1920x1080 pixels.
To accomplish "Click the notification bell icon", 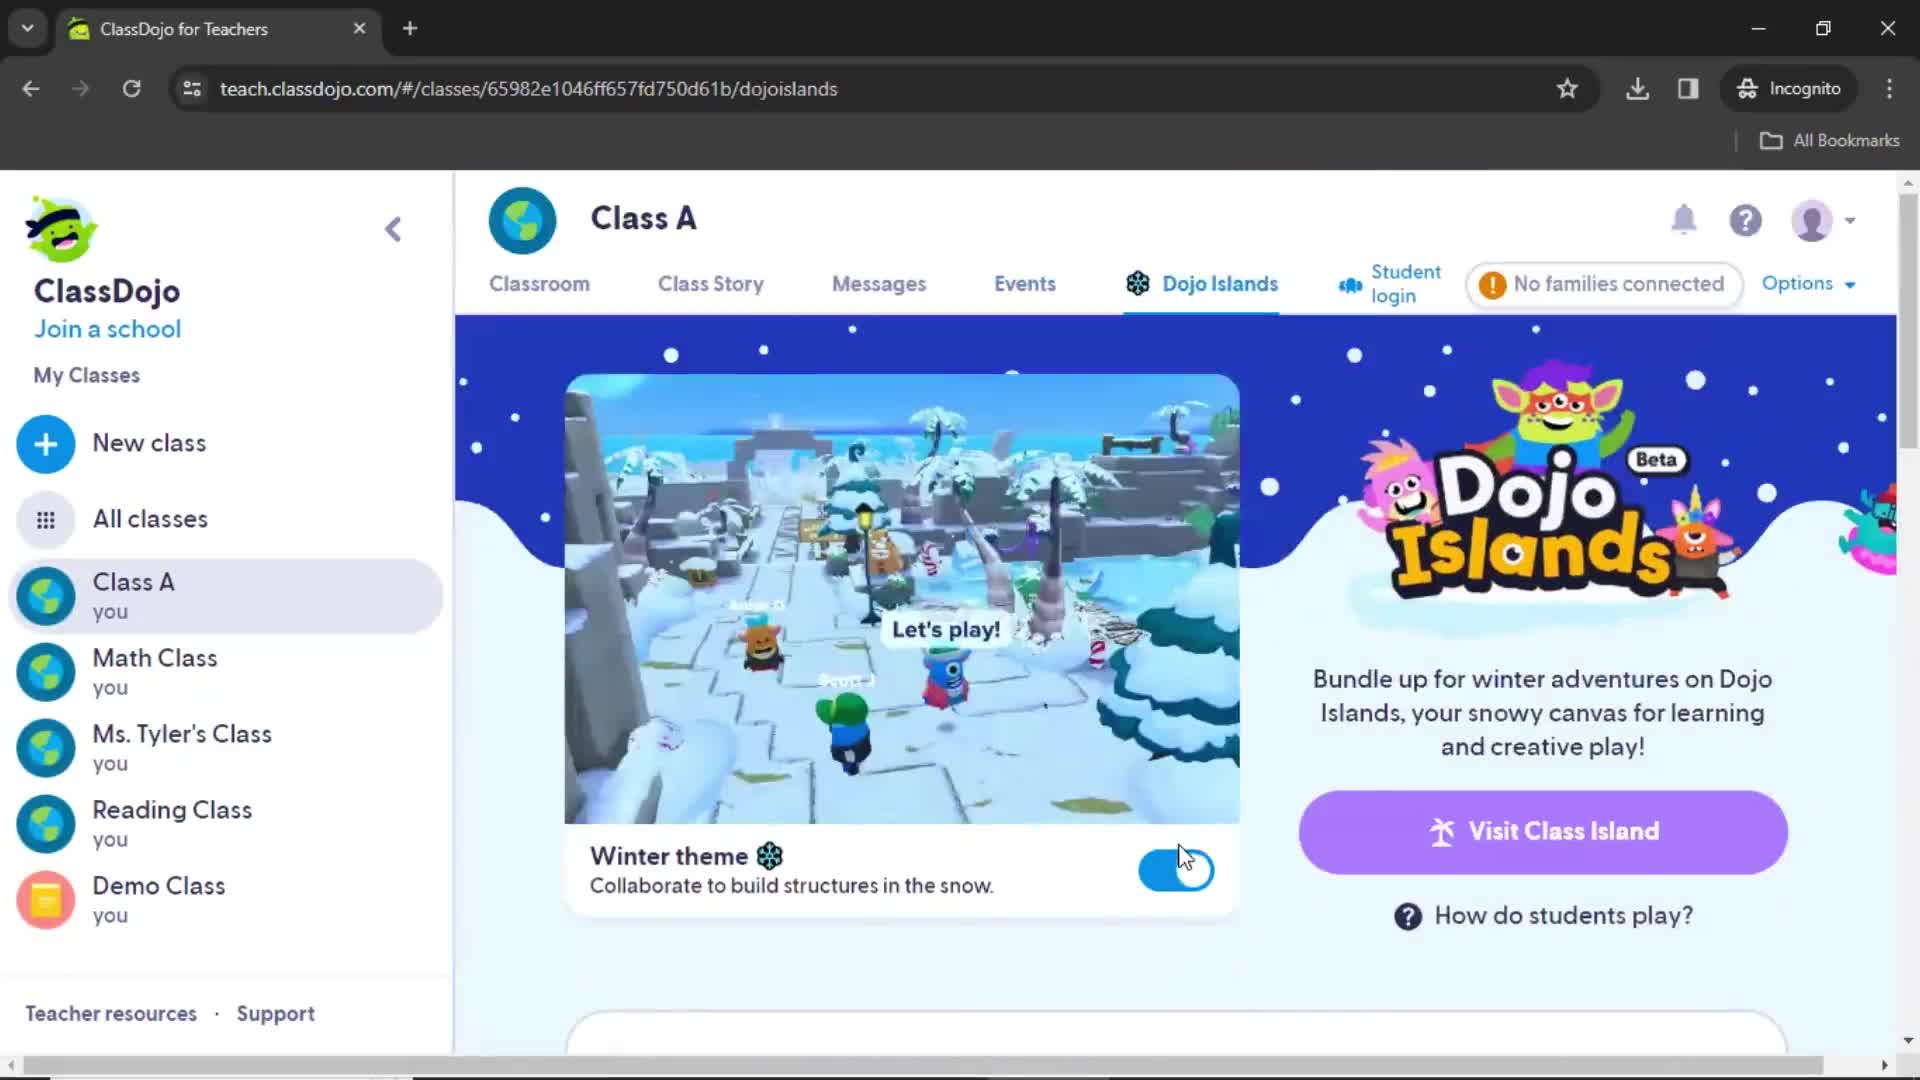I will 1684,220.
